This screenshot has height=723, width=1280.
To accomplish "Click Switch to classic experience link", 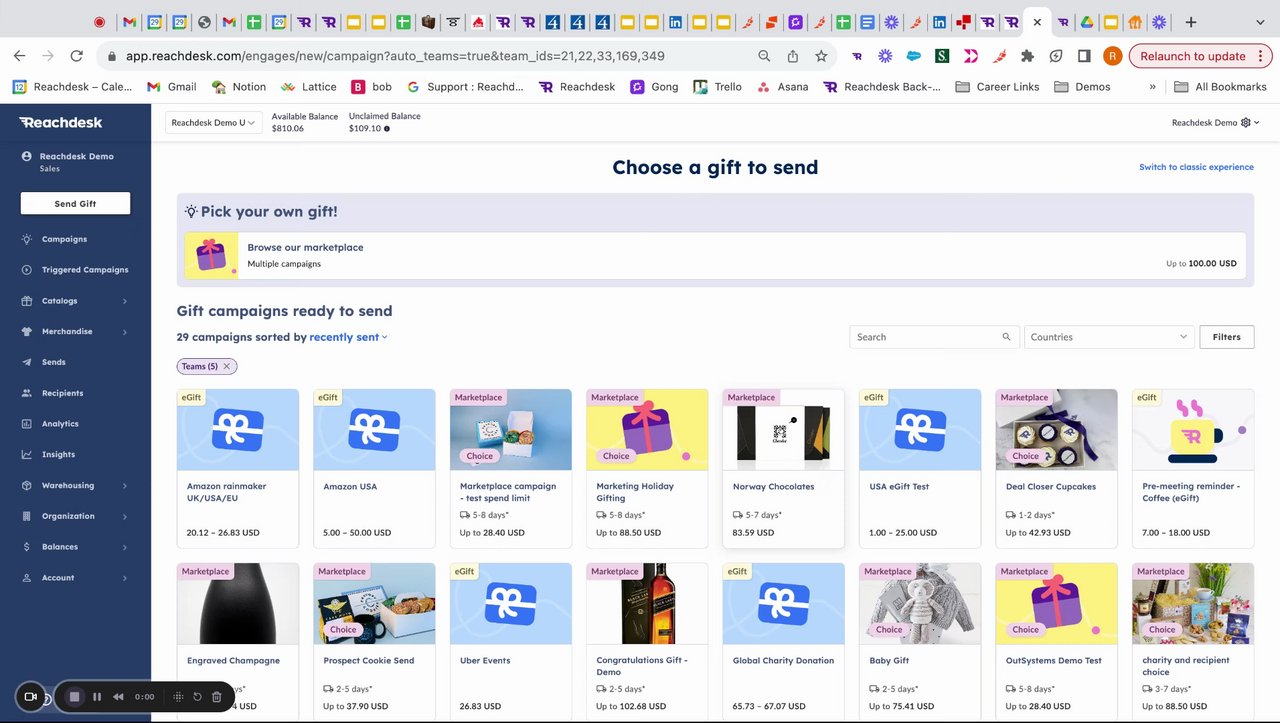I will coord(1196,167).
